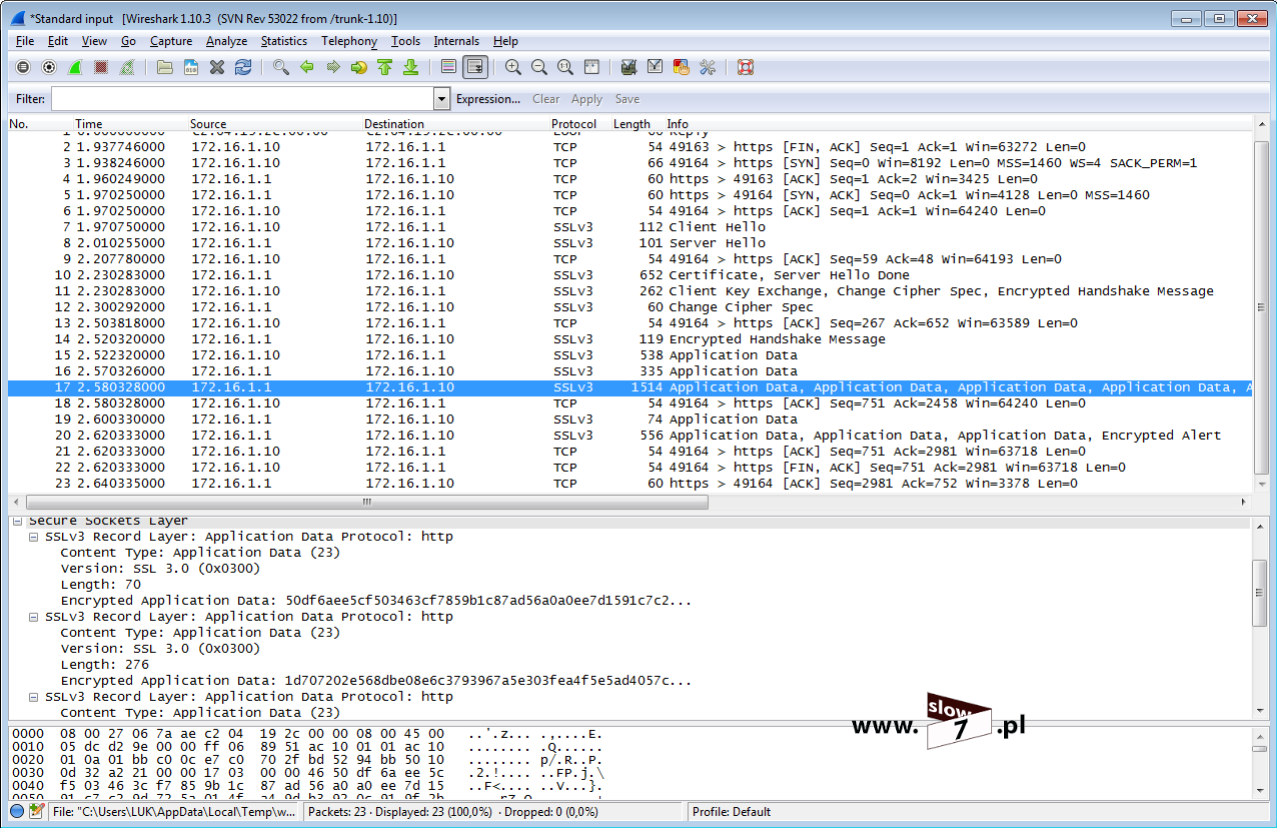Open the Telephony menu
The height and width of the screenshot is (828, 1277).
(x=349, y=41)
